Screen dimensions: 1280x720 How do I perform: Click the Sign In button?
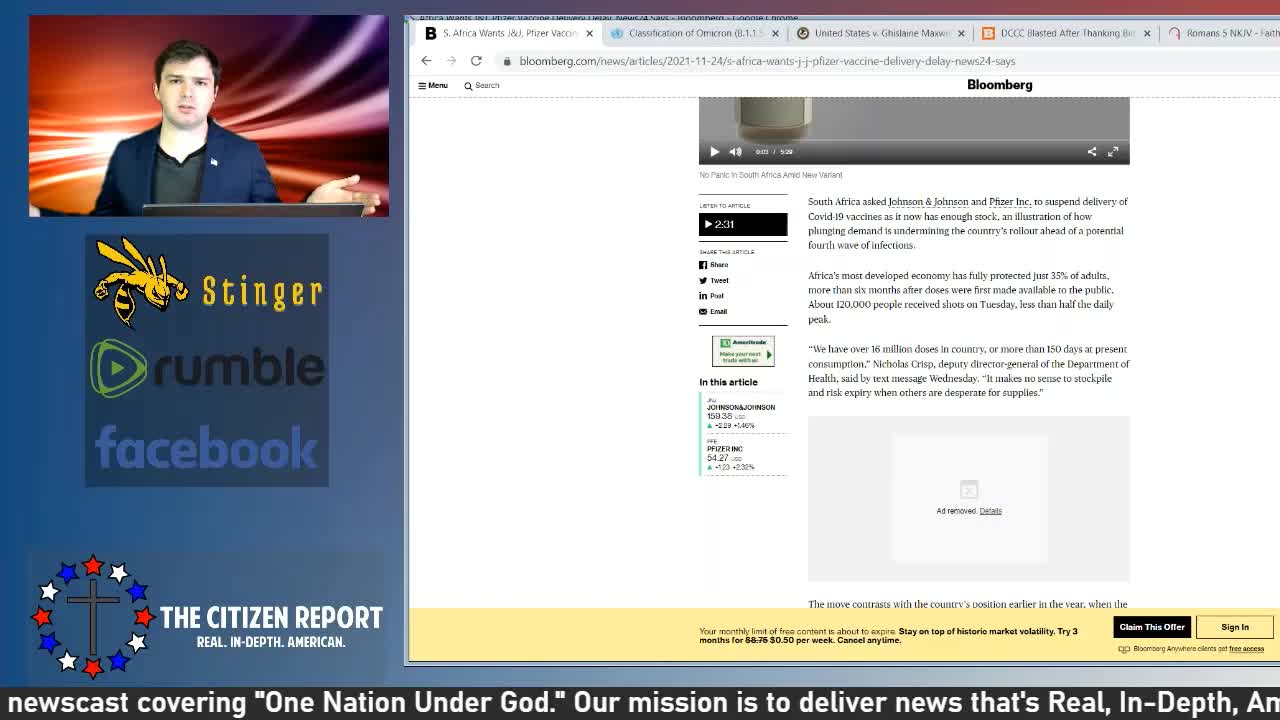[x=1235, y=627]
